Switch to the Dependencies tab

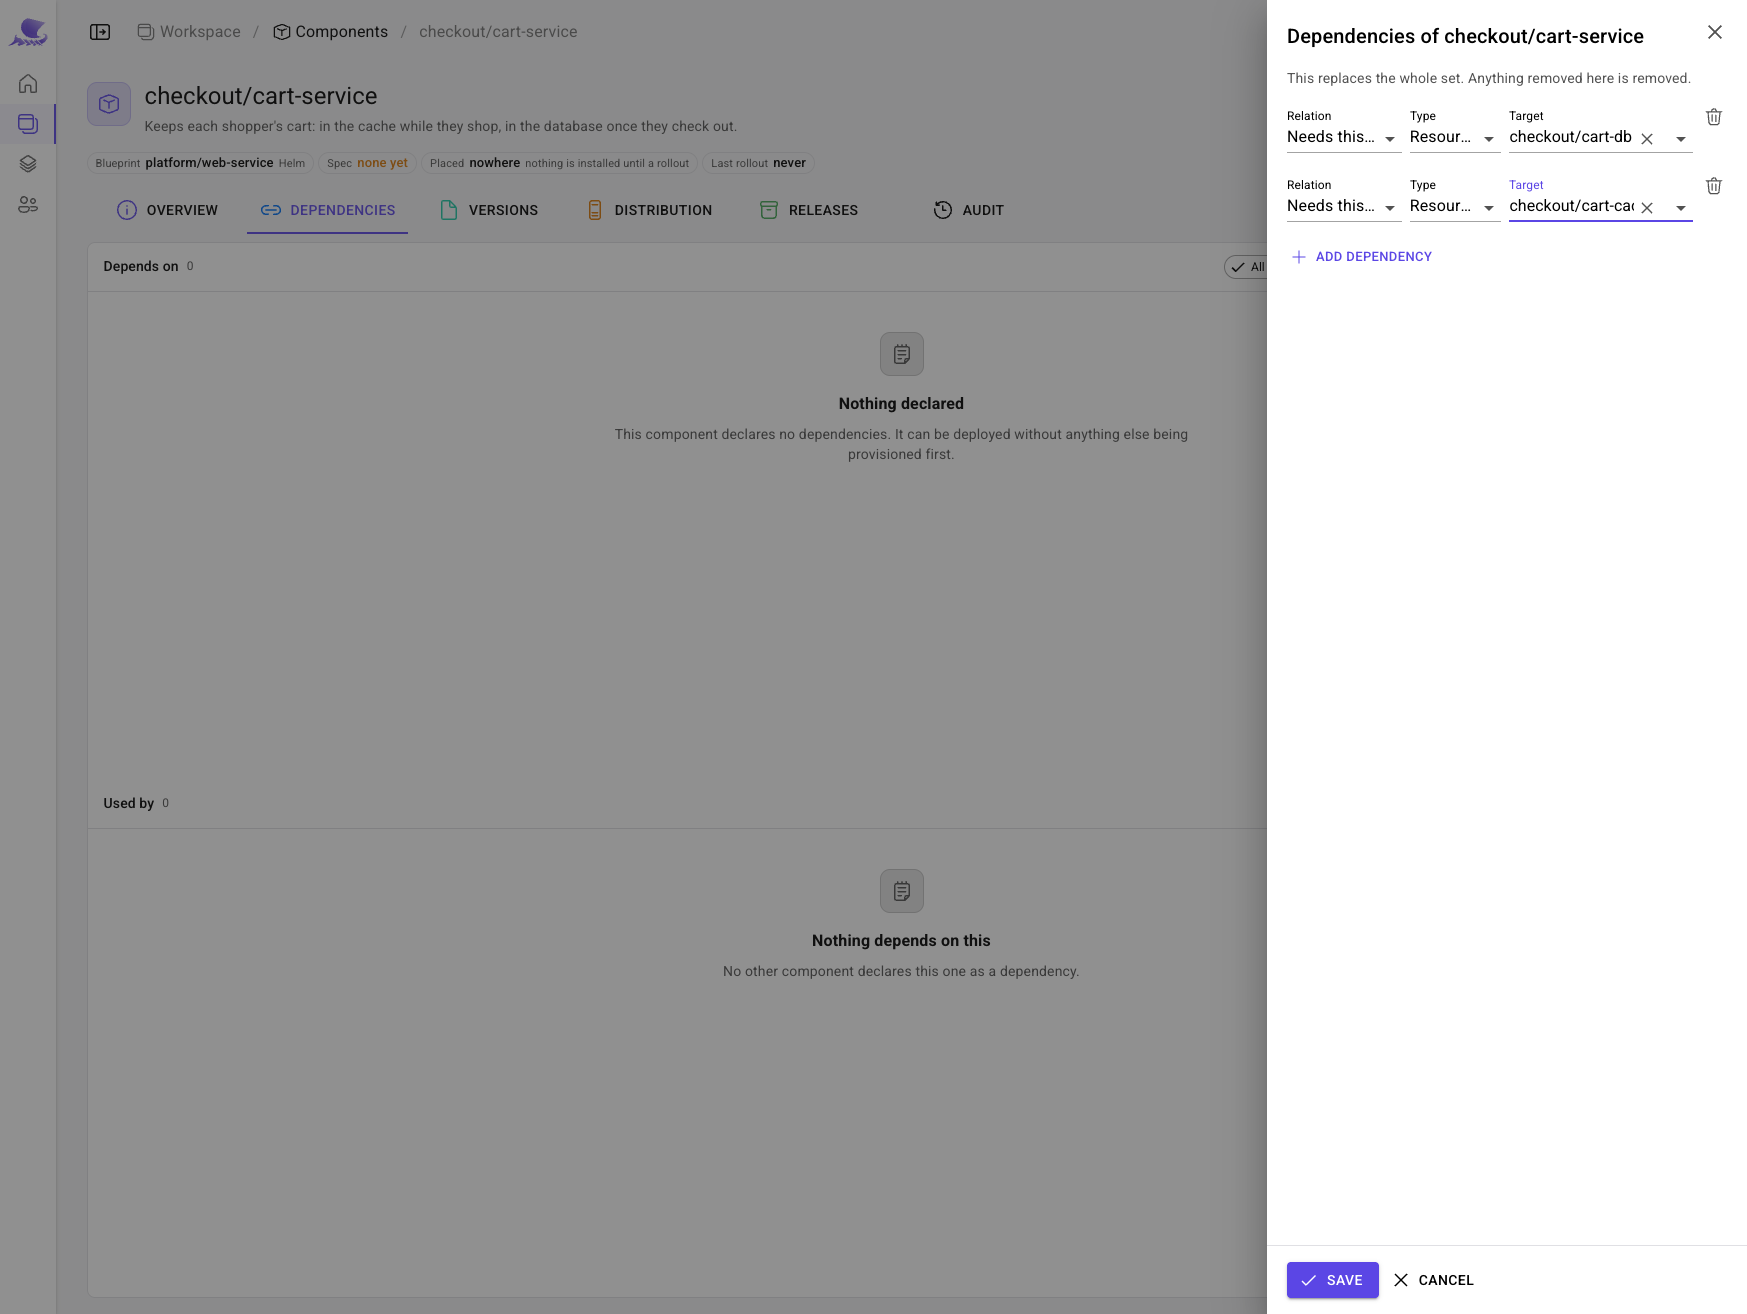(327, 210)
